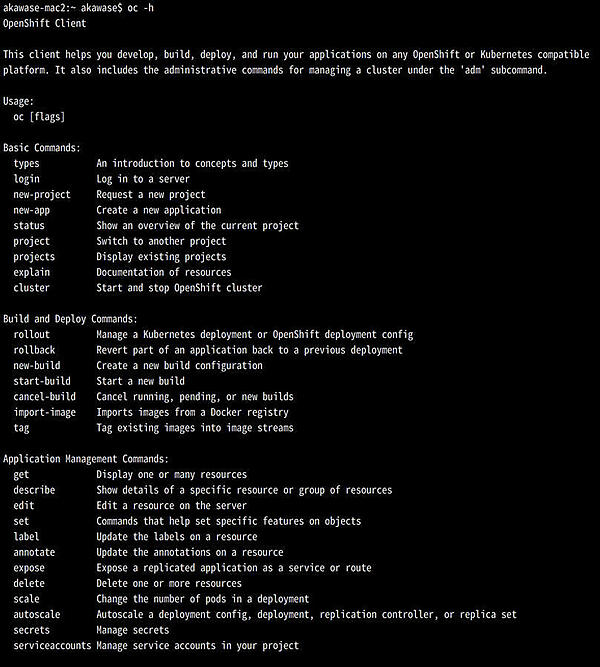The width and height of the screenshot is (600, 667).
Task: Click the 'oc [flags]' usage text
Action: (40, 117)
